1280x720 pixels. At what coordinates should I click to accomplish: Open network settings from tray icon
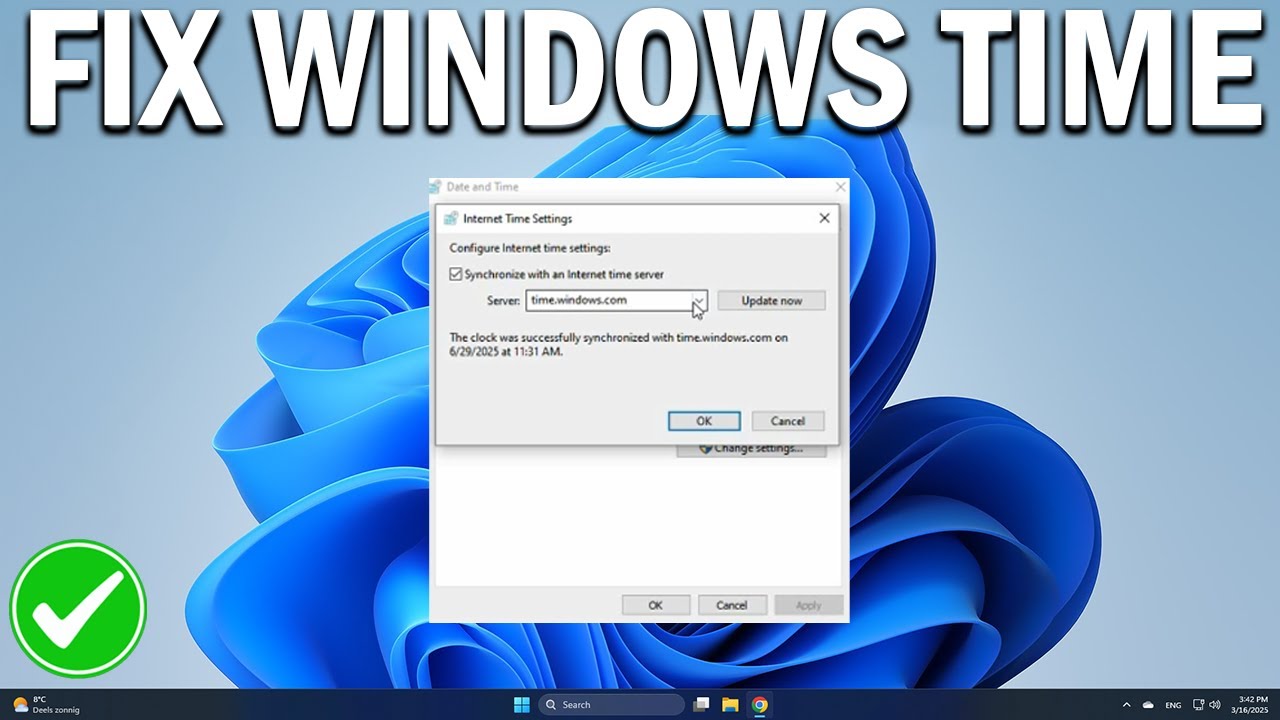(1199, 705)
